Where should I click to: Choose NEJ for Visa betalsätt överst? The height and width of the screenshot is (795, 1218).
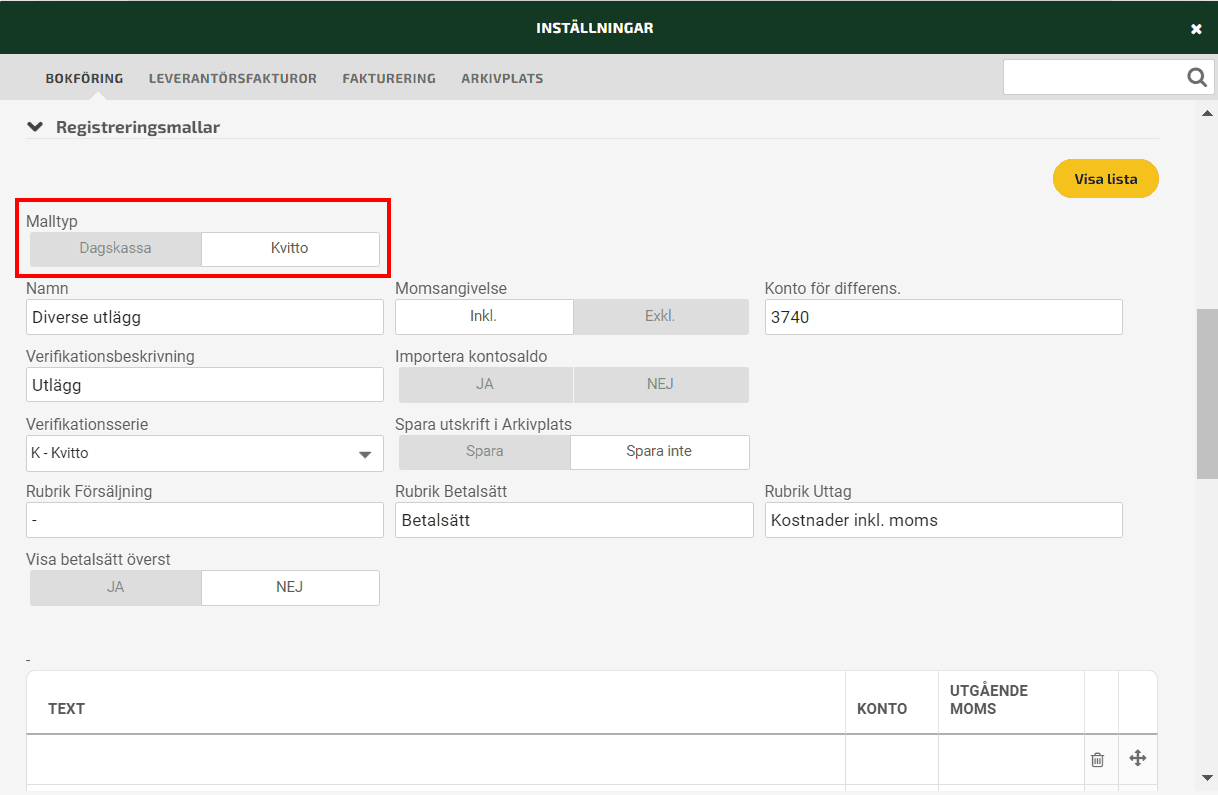pos(290,587)
